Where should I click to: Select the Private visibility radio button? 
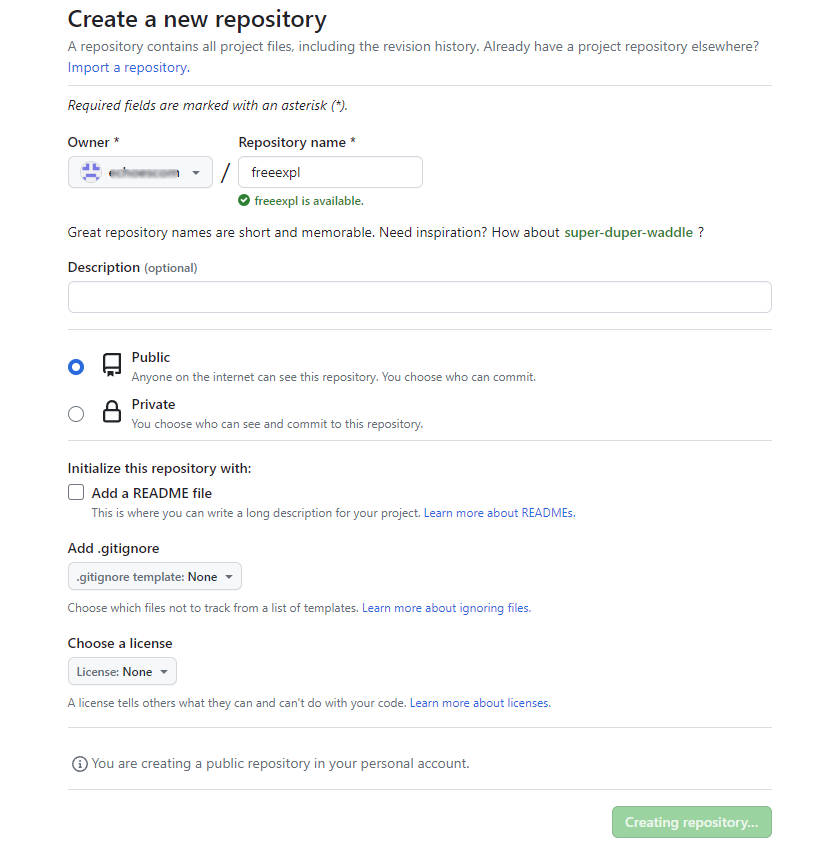(x=76, y=414)
